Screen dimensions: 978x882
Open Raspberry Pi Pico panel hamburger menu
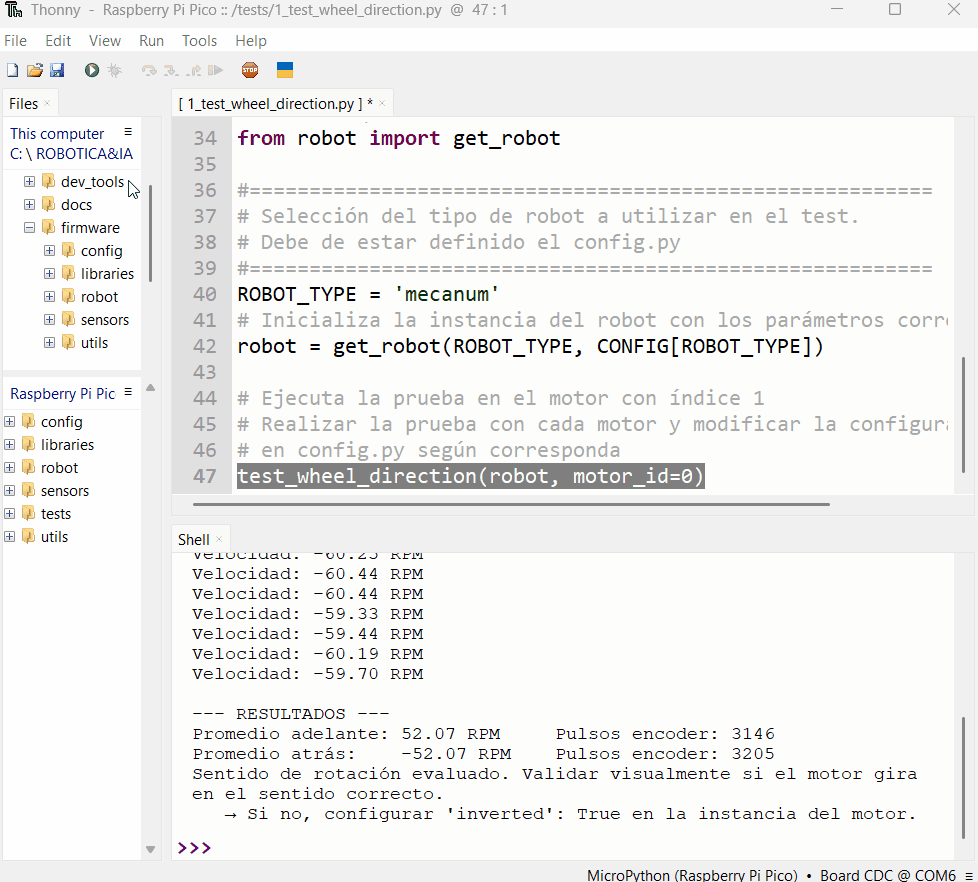[128, 392]
